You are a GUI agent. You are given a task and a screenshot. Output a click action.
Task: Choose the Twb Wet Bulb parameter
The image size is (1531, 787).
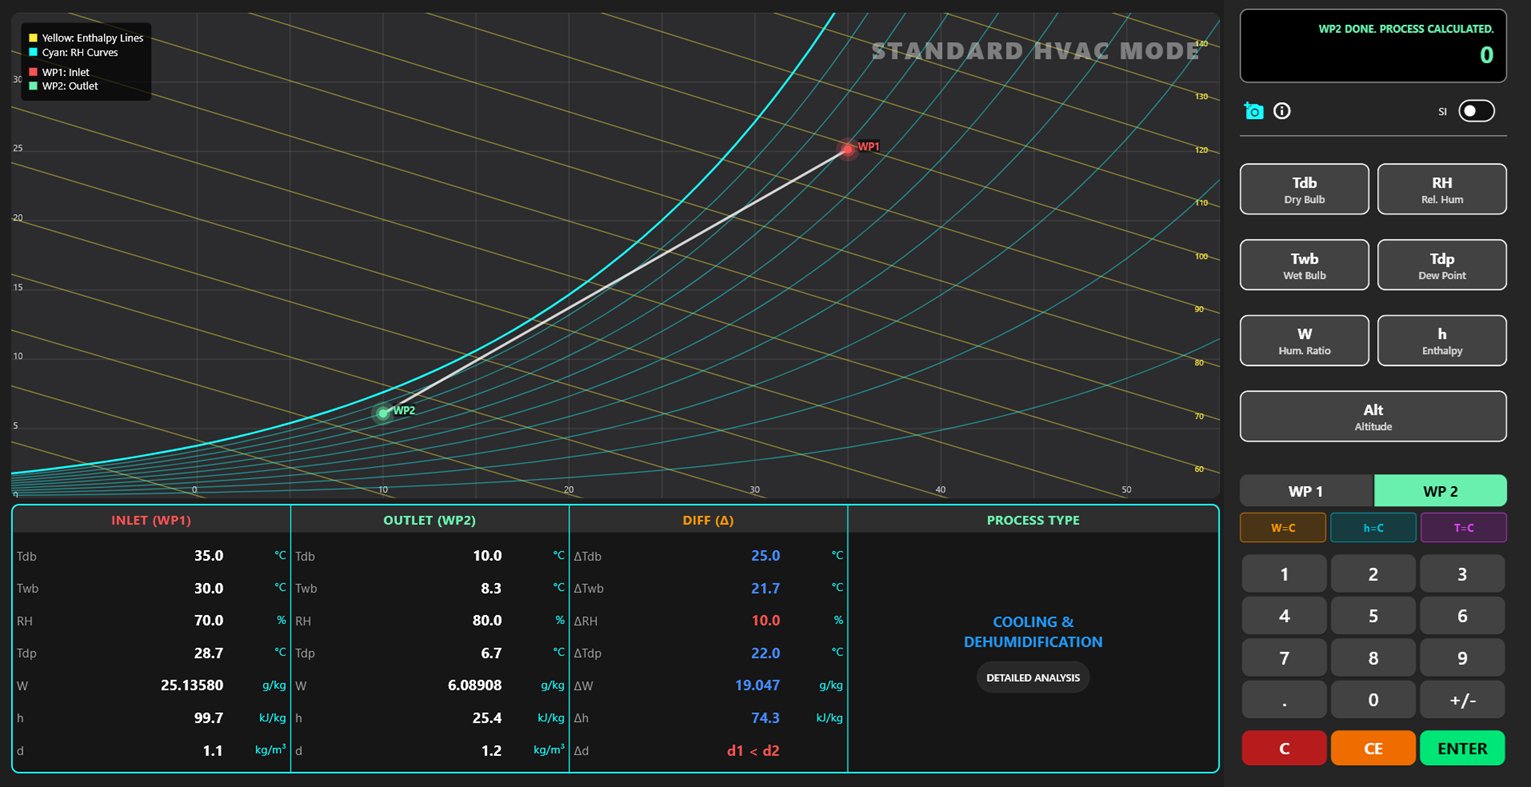pyautogui.click(x=1304, y=265)
